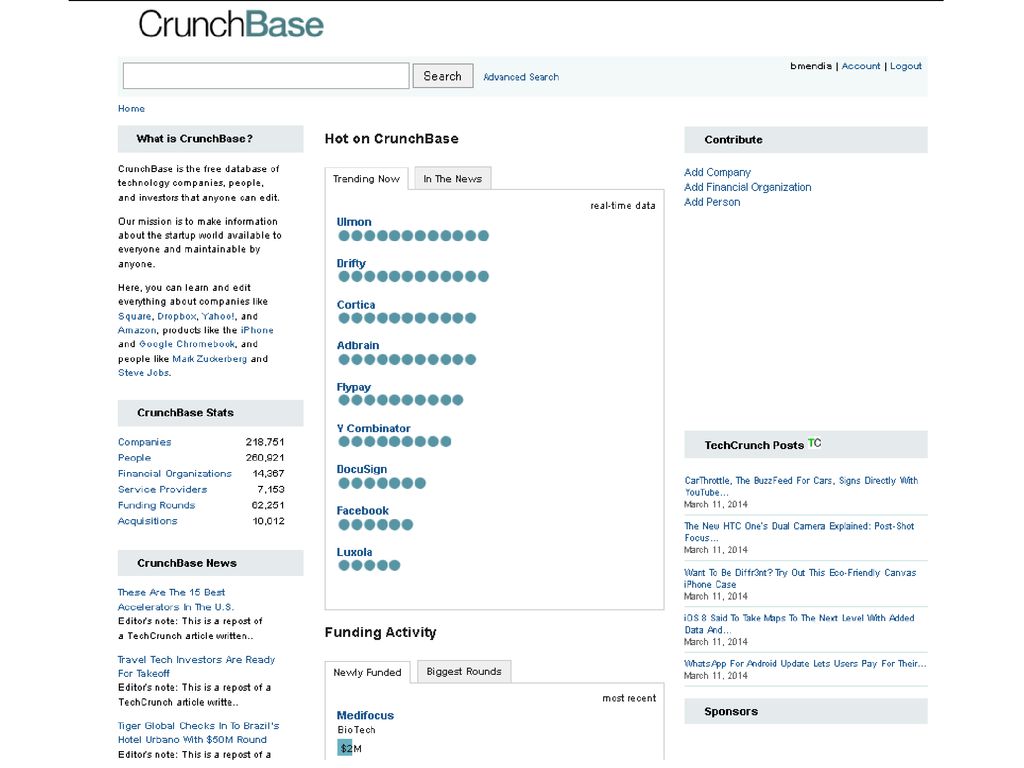
Task: Open the Steve Jobs person link
Action: point(144,373)
